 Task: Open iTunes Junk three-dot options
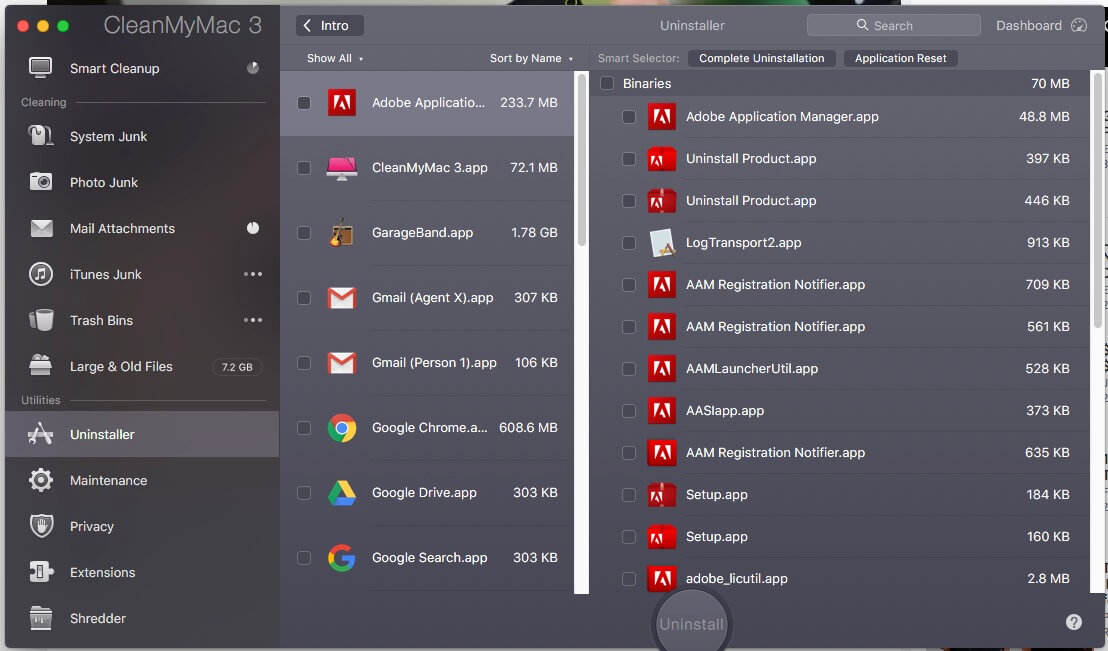pyautogui.click(x=252, y=274)
